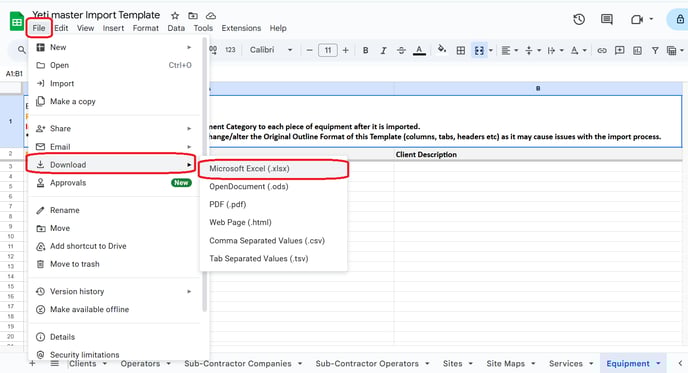The height and width of the screenshot is (373, 688).
Task: Click the insert chart icon
Action: pyautogui.click(x=638, y=50)
